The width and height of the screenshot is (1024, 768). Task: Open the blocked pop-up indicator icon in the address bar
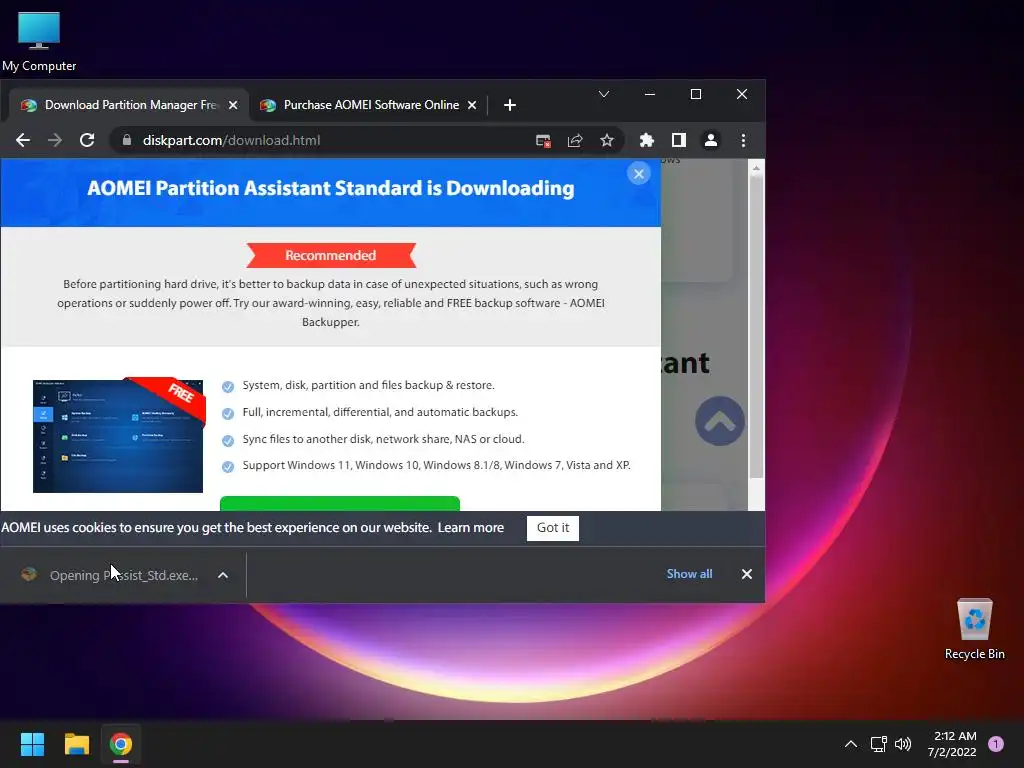click(x=543, y=140)
